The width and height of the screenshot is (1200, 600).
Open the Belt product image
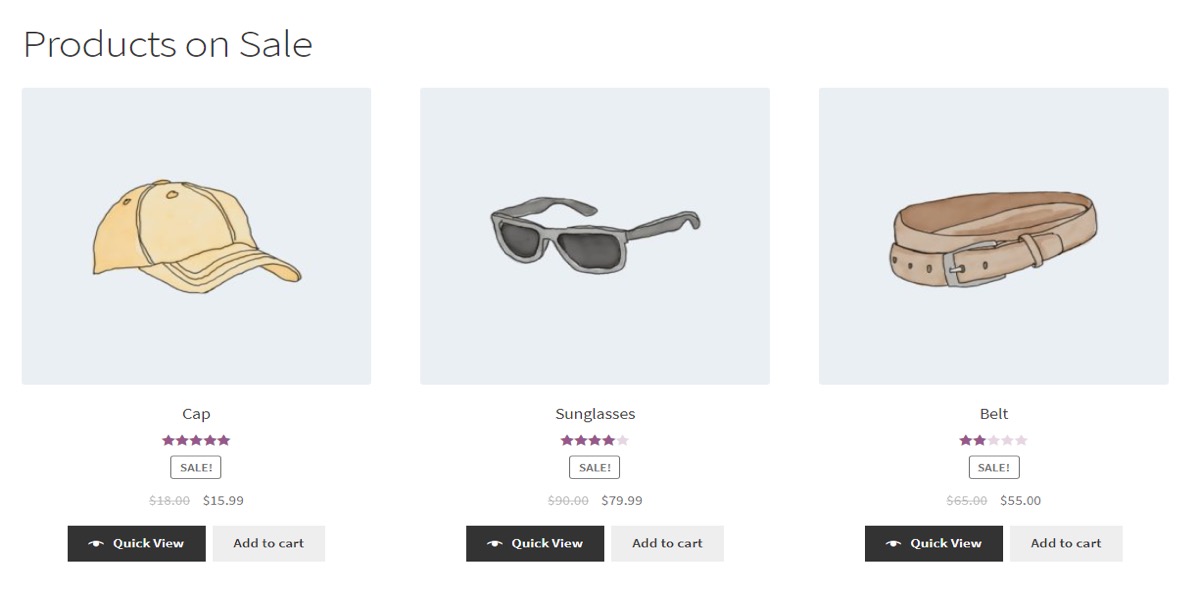tap(993, 236)
